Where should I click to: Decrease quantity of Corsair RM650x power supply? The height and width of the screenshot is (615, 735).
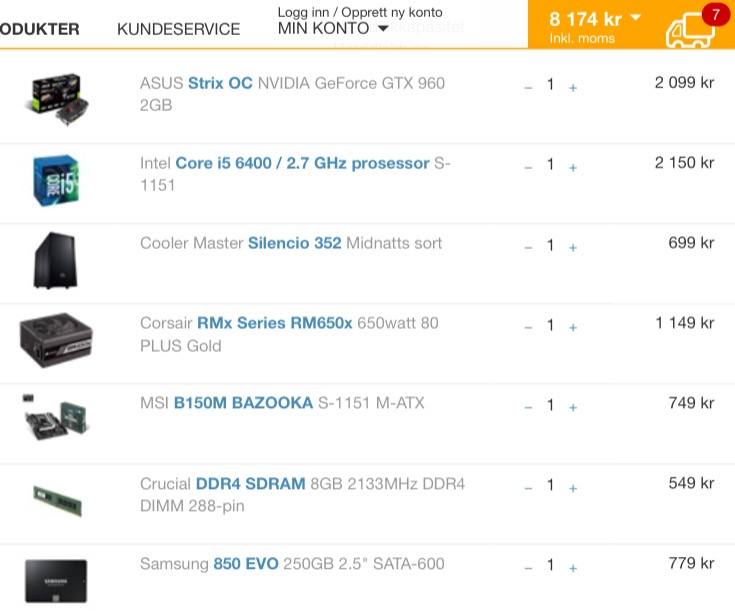click(x=528, y=328)
